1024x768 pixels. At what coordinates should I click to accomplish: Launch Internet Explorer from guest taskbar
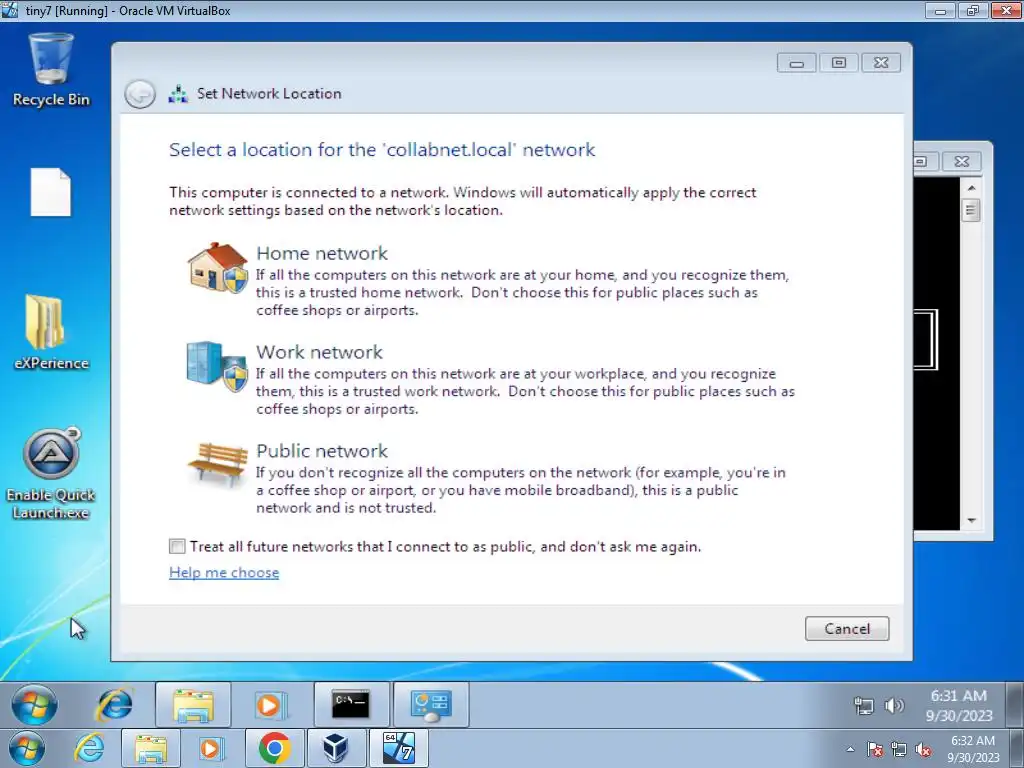(115, 705)
